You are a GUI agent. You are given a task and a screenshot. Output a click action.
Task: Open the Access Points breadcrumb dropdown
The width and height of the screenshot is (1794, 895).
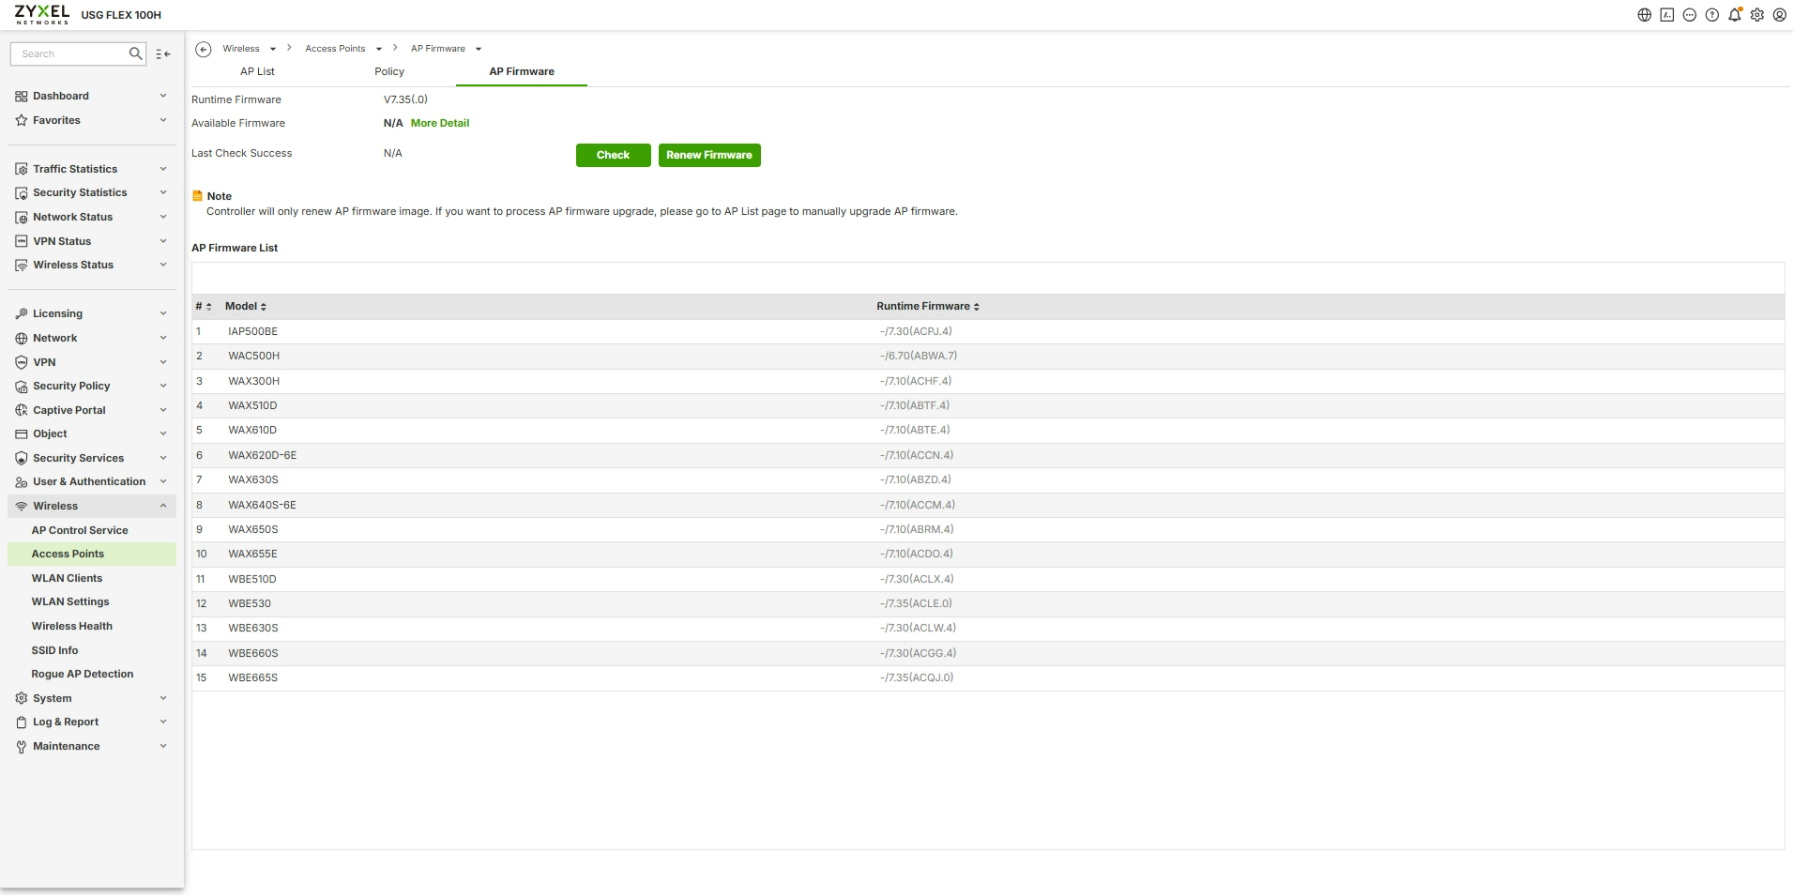pos(379,49)
